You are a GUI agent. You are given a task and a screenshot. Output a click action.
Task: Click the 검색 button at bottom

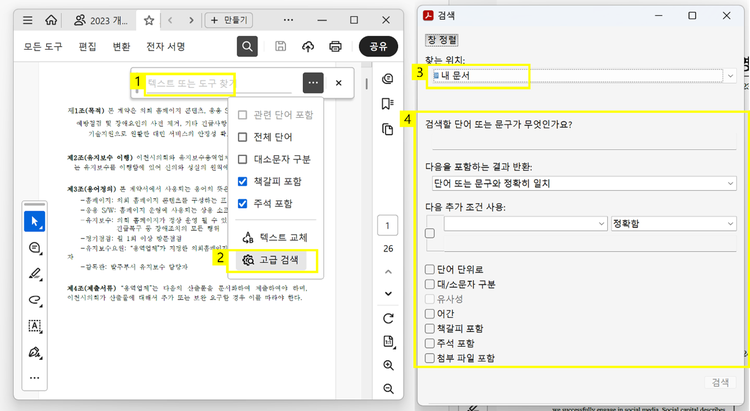720,382
